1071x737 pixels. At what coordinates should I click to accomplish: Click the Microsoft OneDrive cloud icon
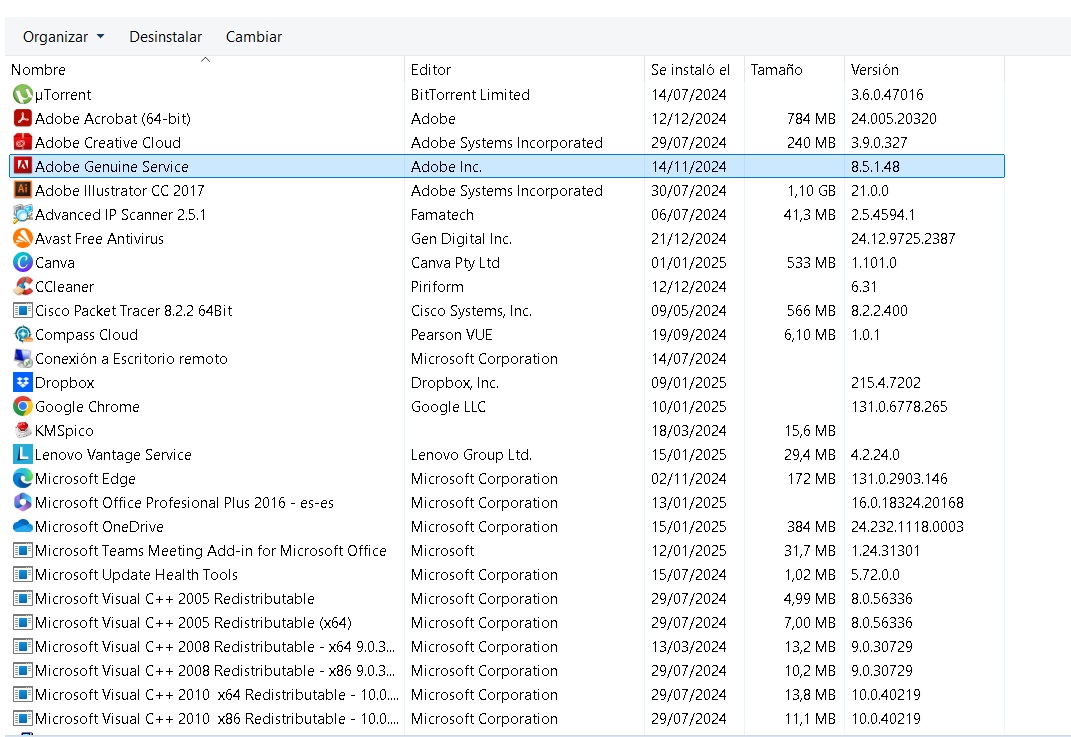pos(23,526)
